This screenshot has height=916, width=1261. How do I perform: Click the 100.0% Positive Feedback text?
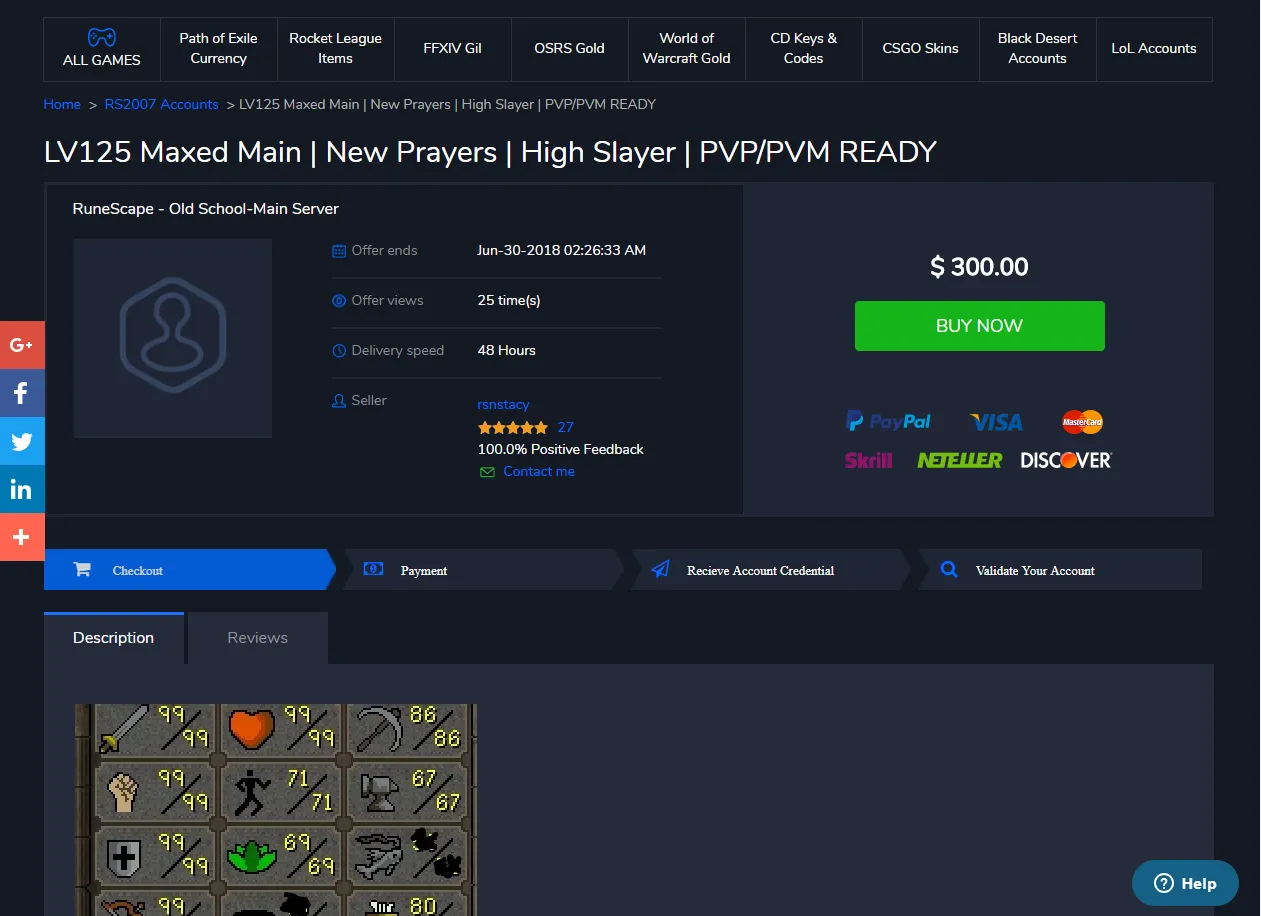point(561,450)
